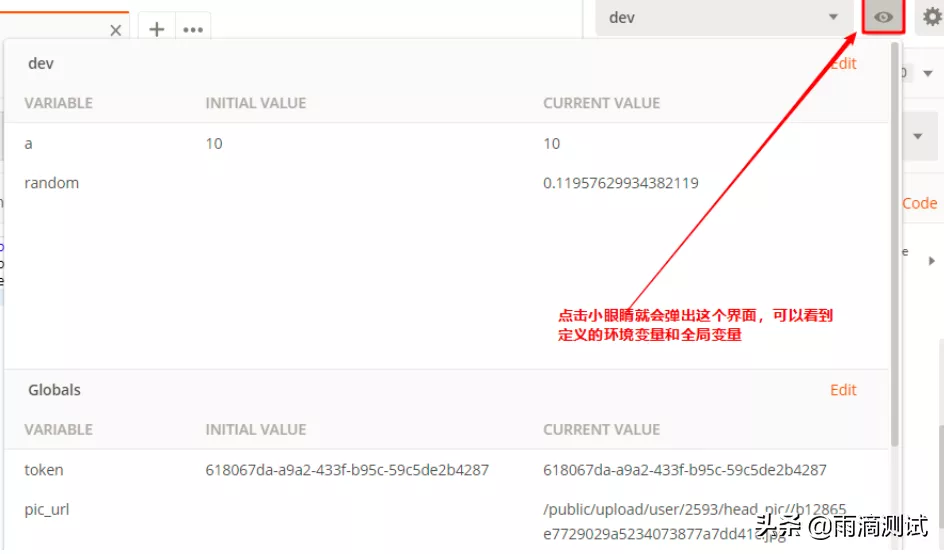This screenshot has height=554, width=944.
Task: Edit the dev environment variables
Action: (843, 63)
